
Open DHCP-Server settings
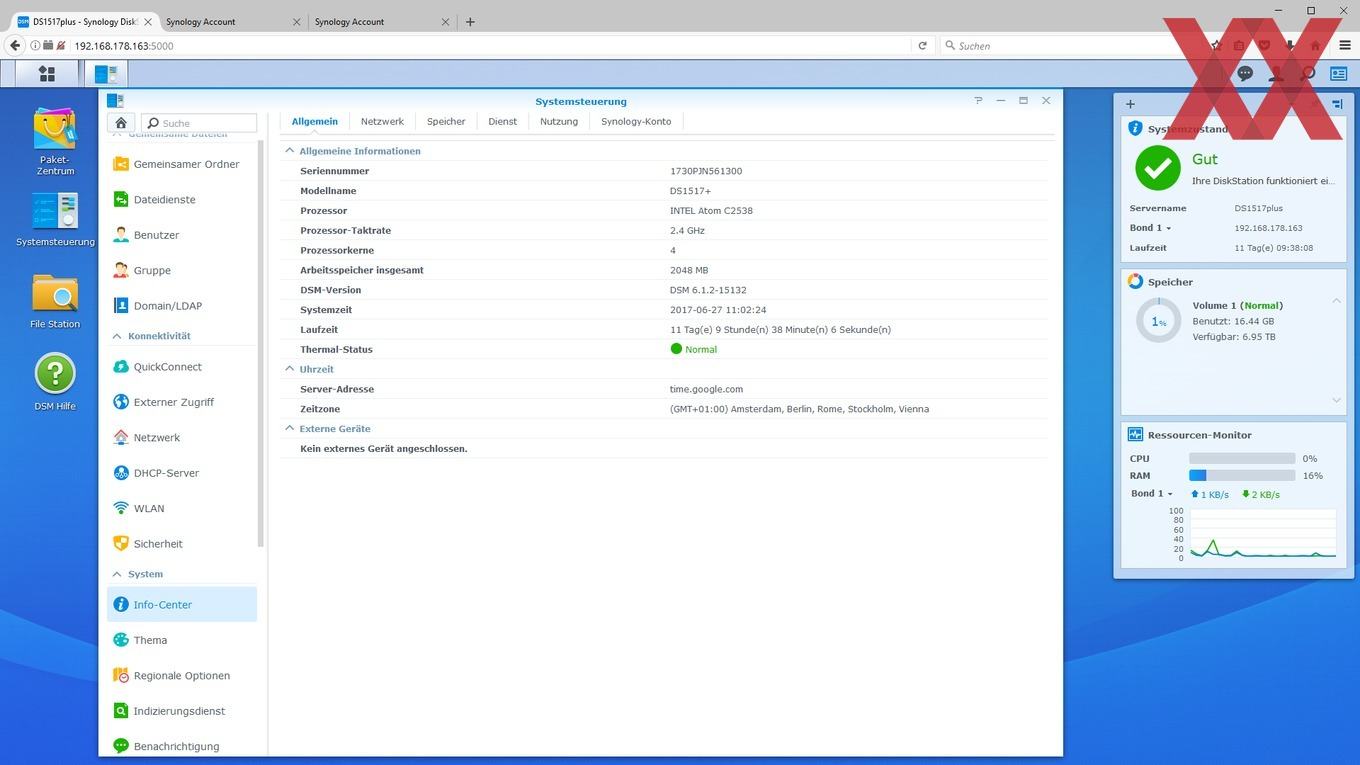(182, 473)
